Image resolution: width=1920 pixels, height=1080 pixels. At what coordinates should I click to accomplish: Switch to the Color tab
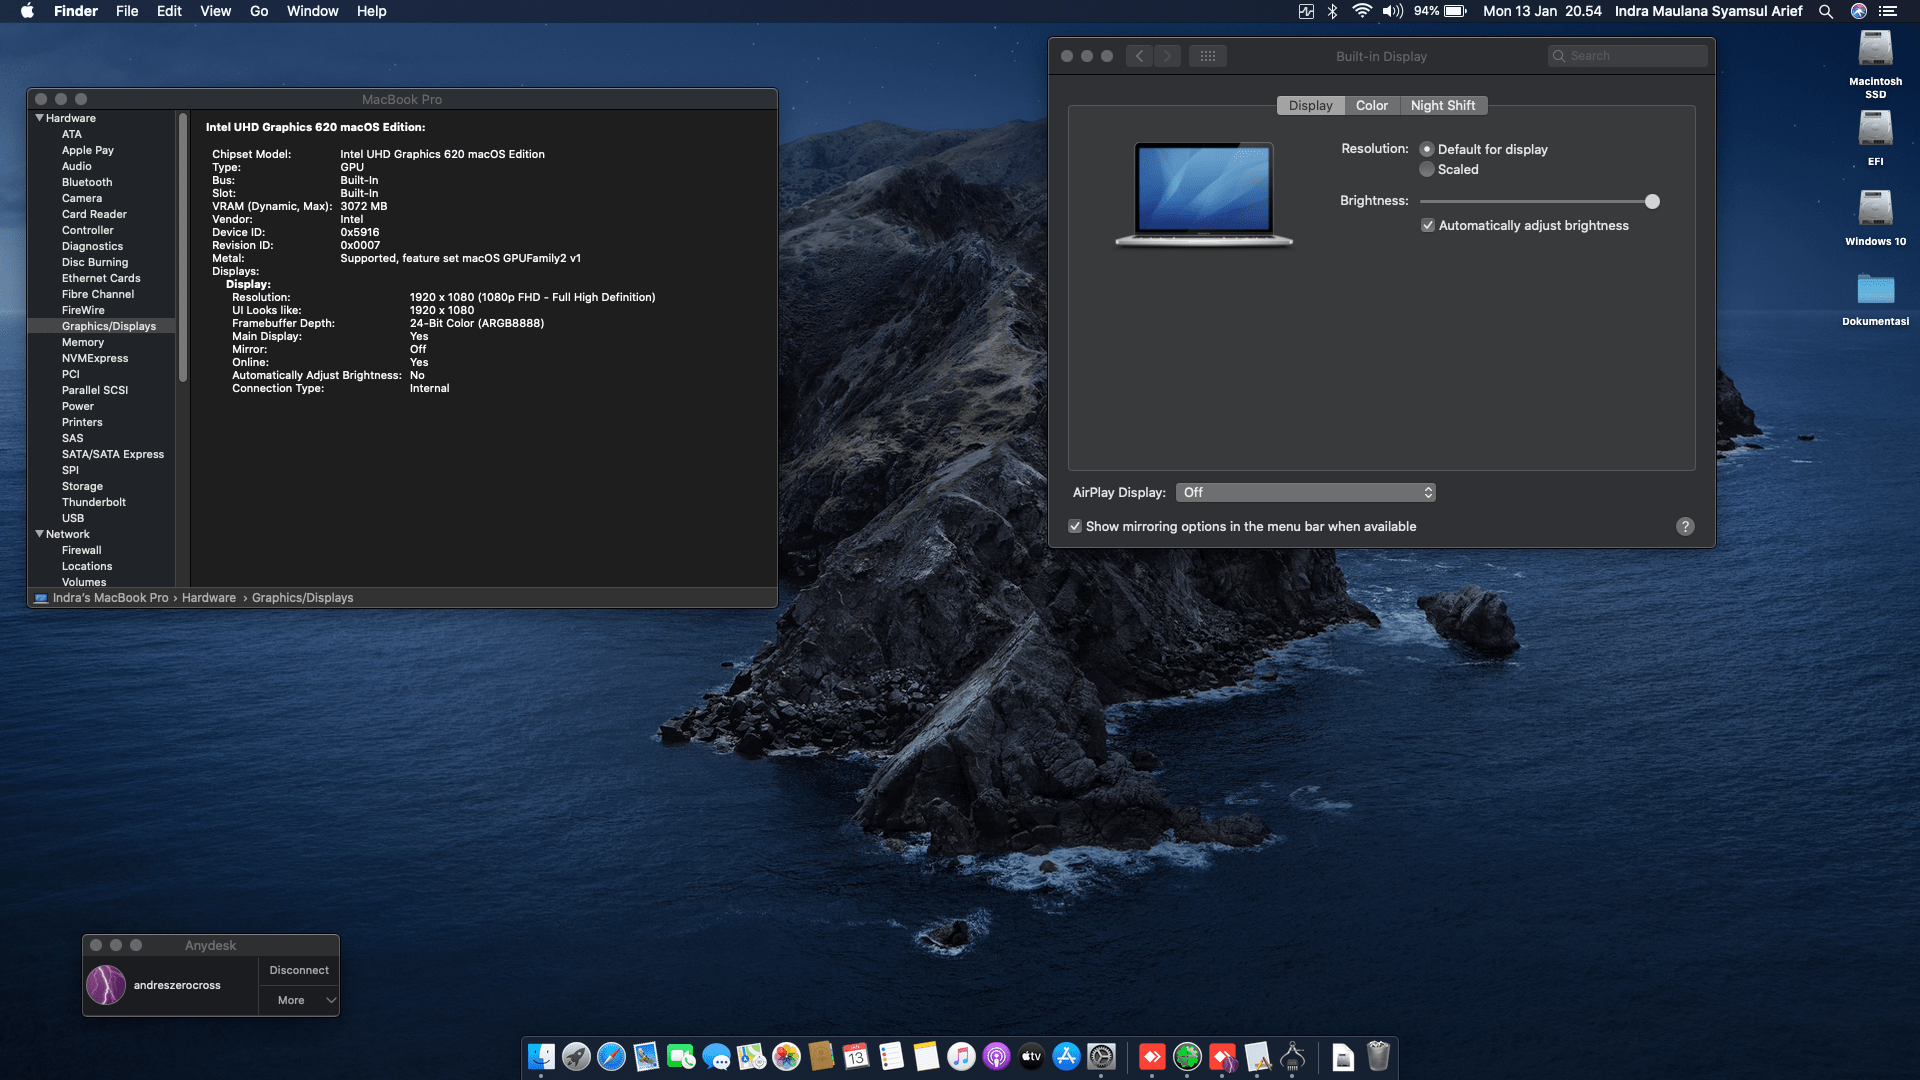point(1372,105)
